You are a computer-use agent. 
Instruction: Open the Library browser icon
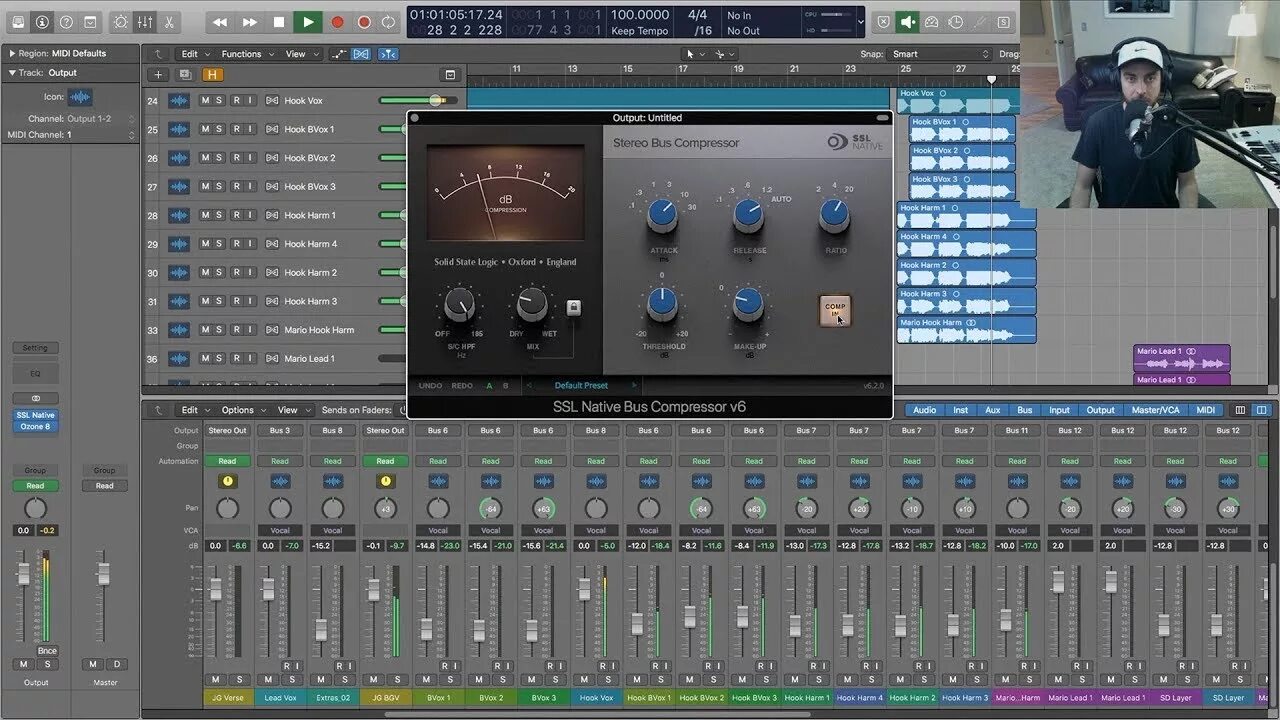pyautogui.click(x=18, y=21)
